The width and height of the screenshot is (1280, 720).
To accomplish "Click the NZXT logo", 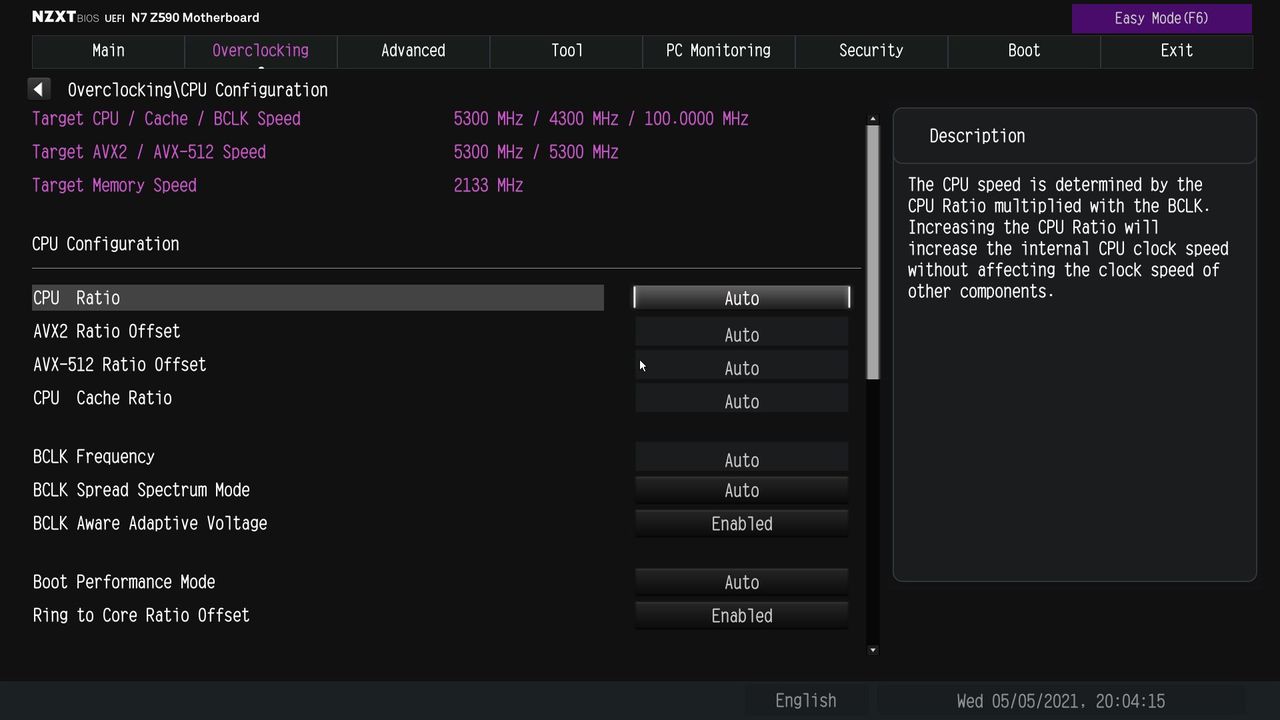I will pos(53,17).
